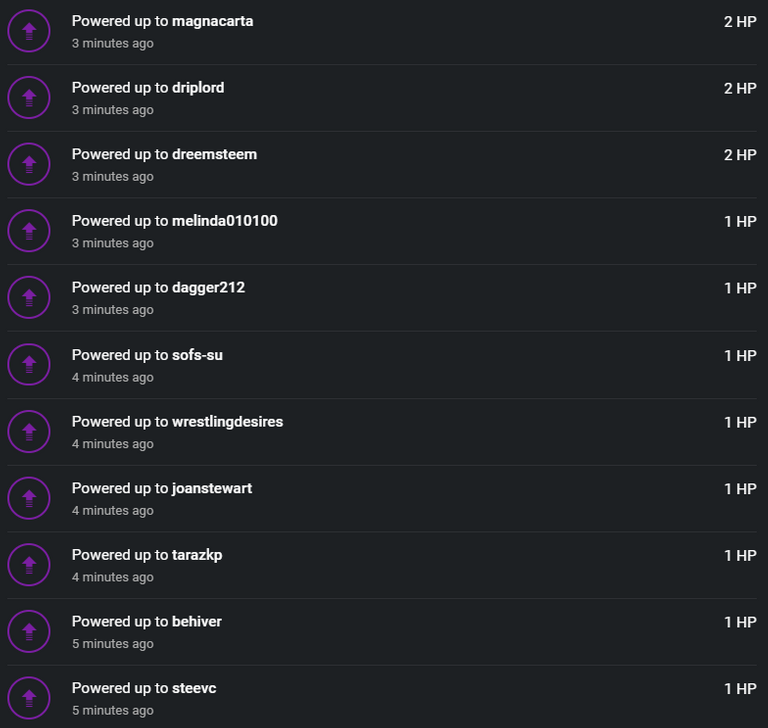Select the power-up icon for wrestlingdesires
The width and height of the screenshot is (768, 728).
coord(29,431)
